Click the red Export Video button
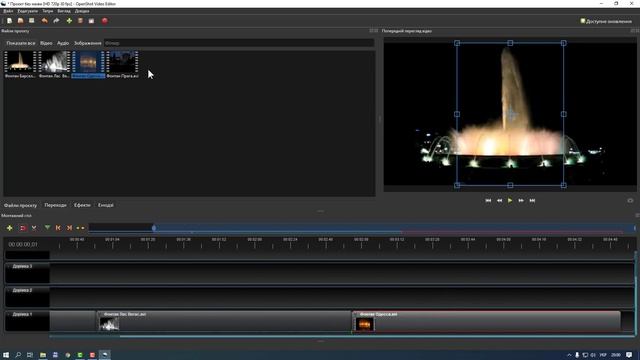The width and height of the screenshot is (640, 360). [104, 21]
